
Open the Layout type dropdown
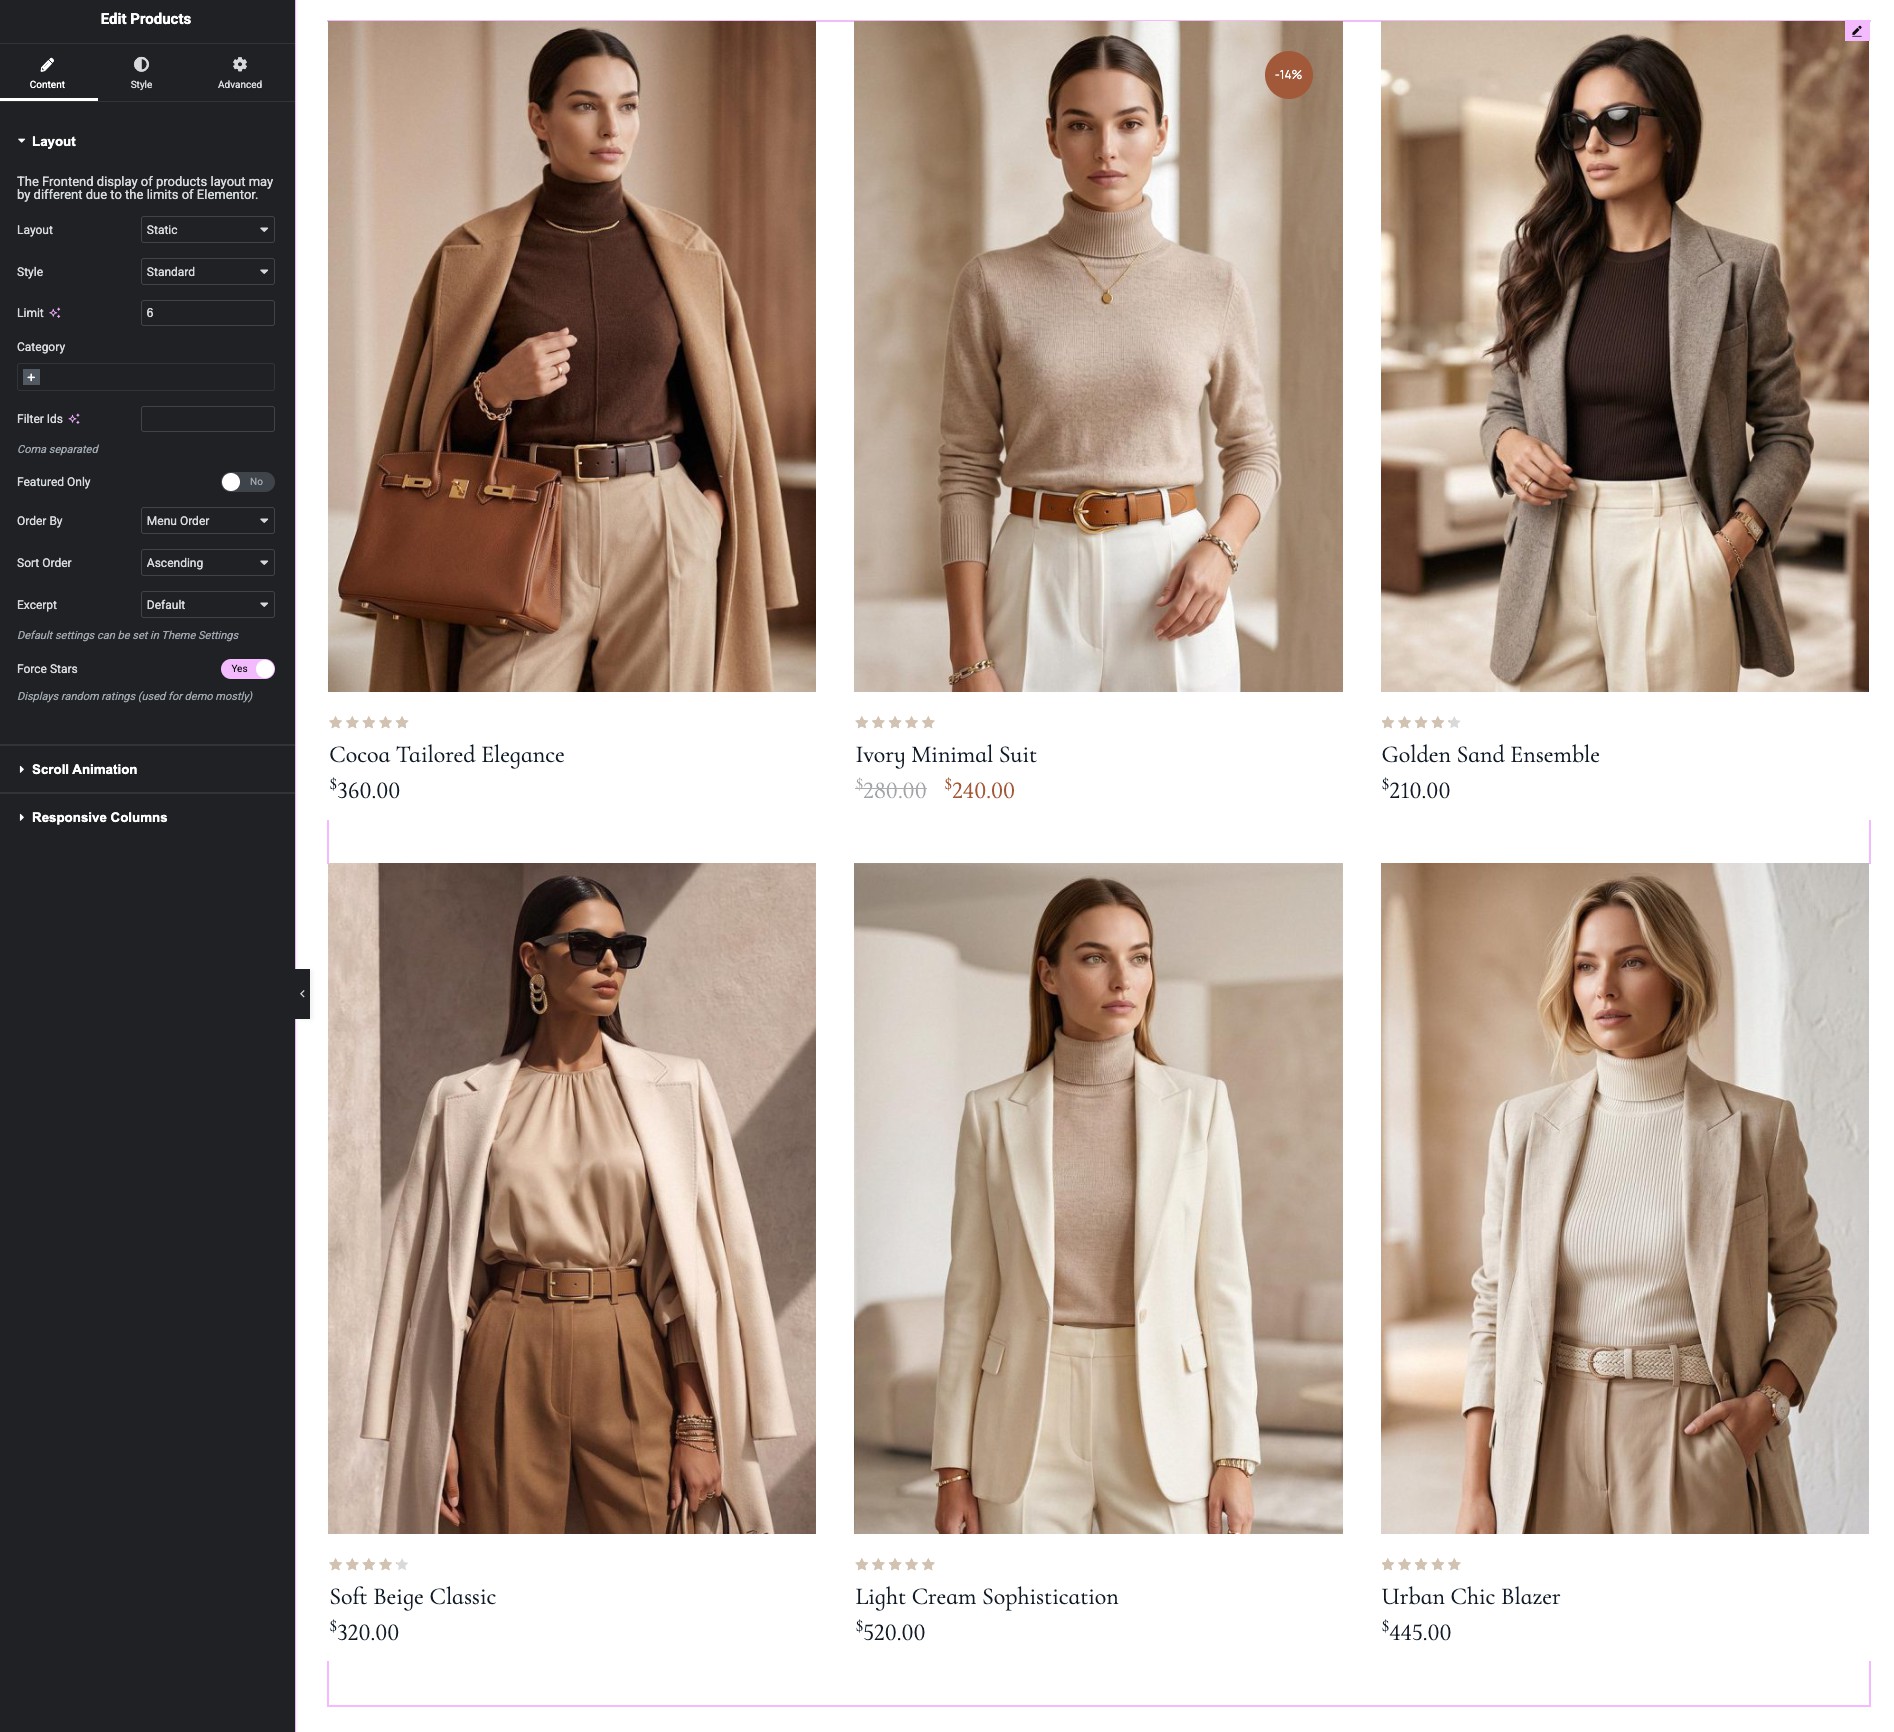pos(207,230)
